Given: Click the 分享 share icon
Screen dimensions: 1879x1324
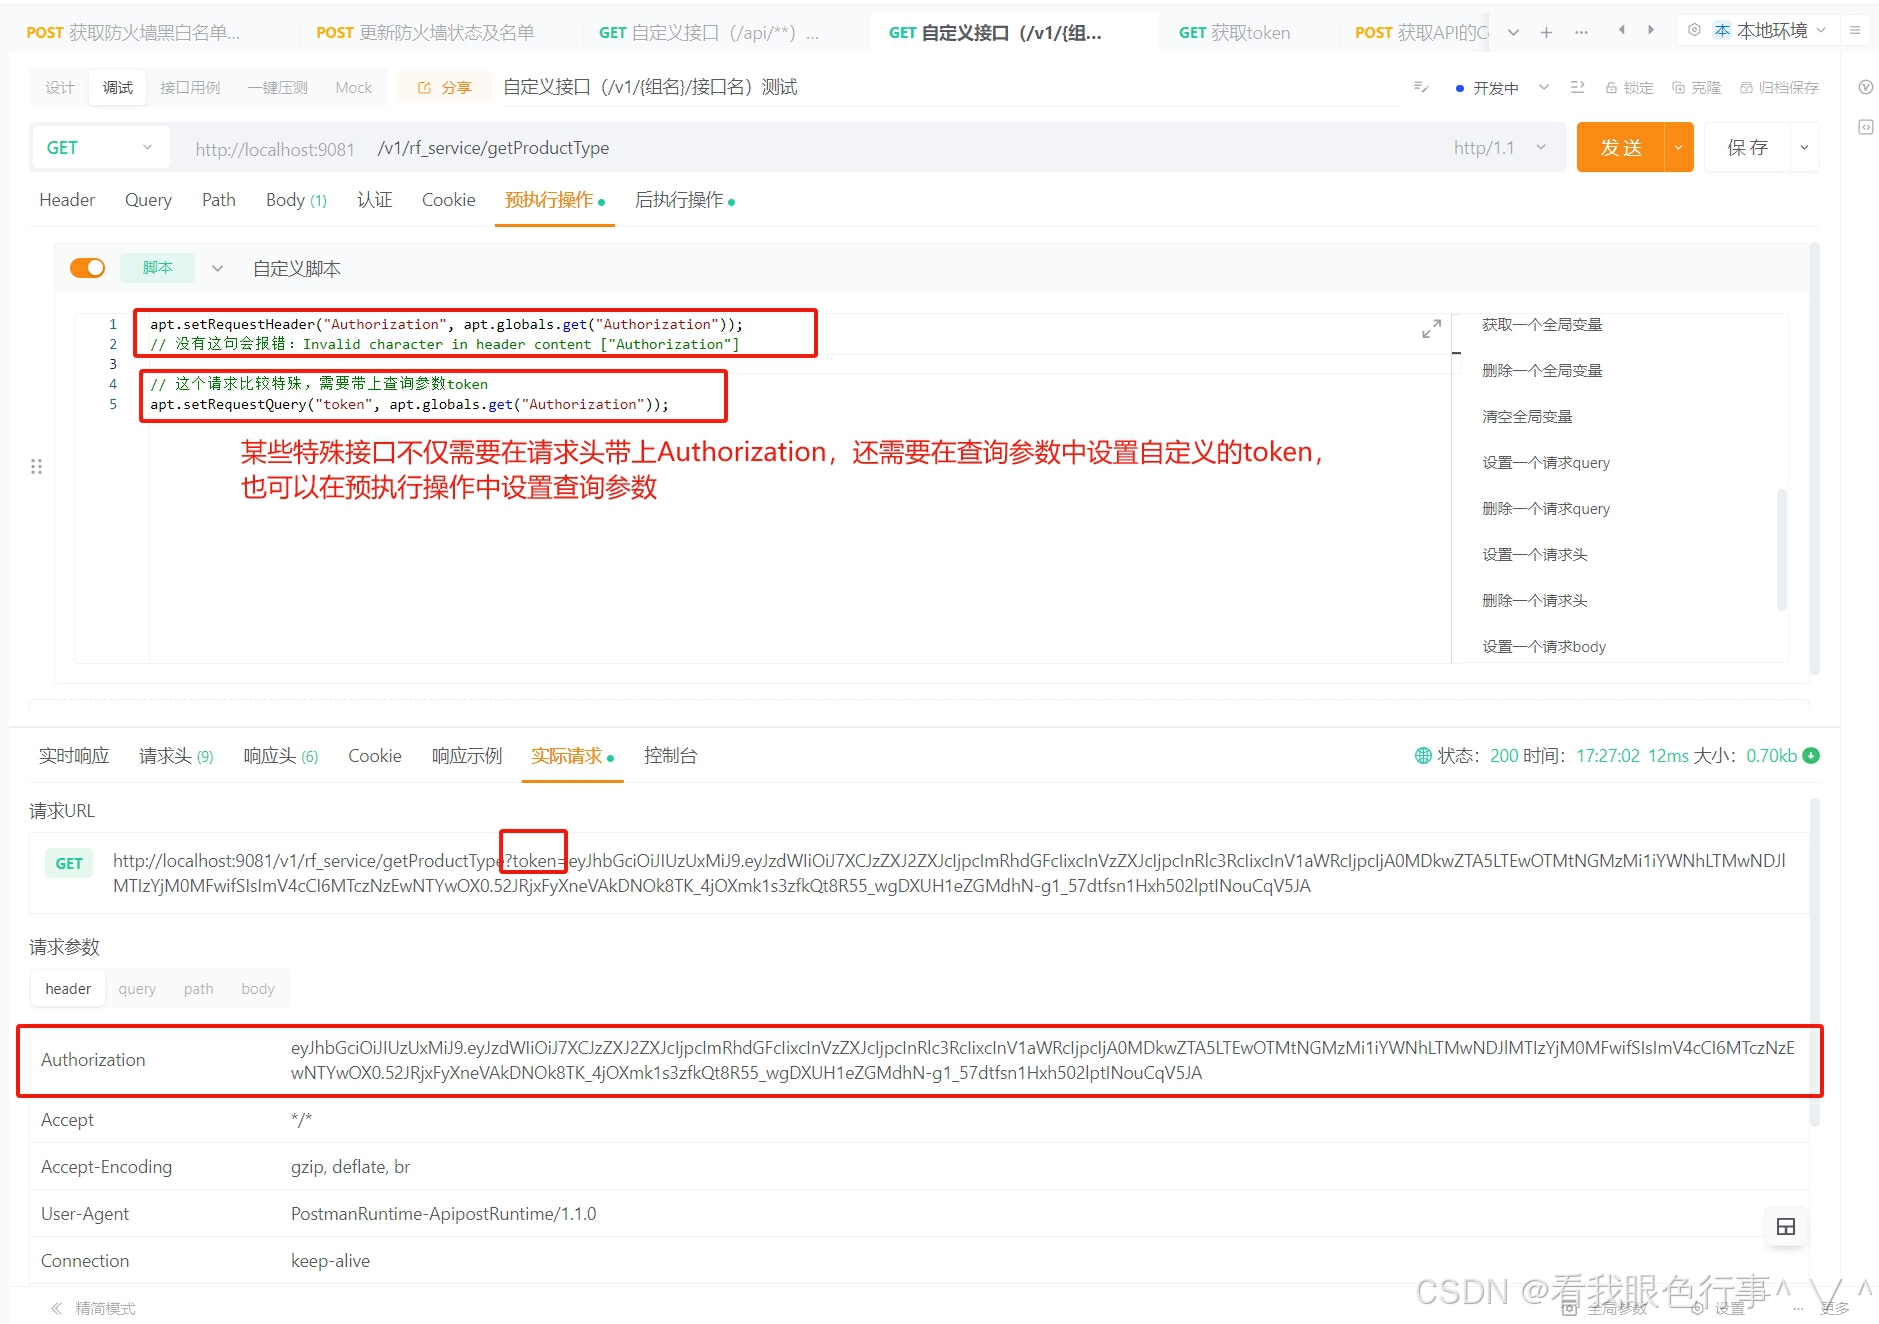Looking at the screenshot, I should 443,87.
